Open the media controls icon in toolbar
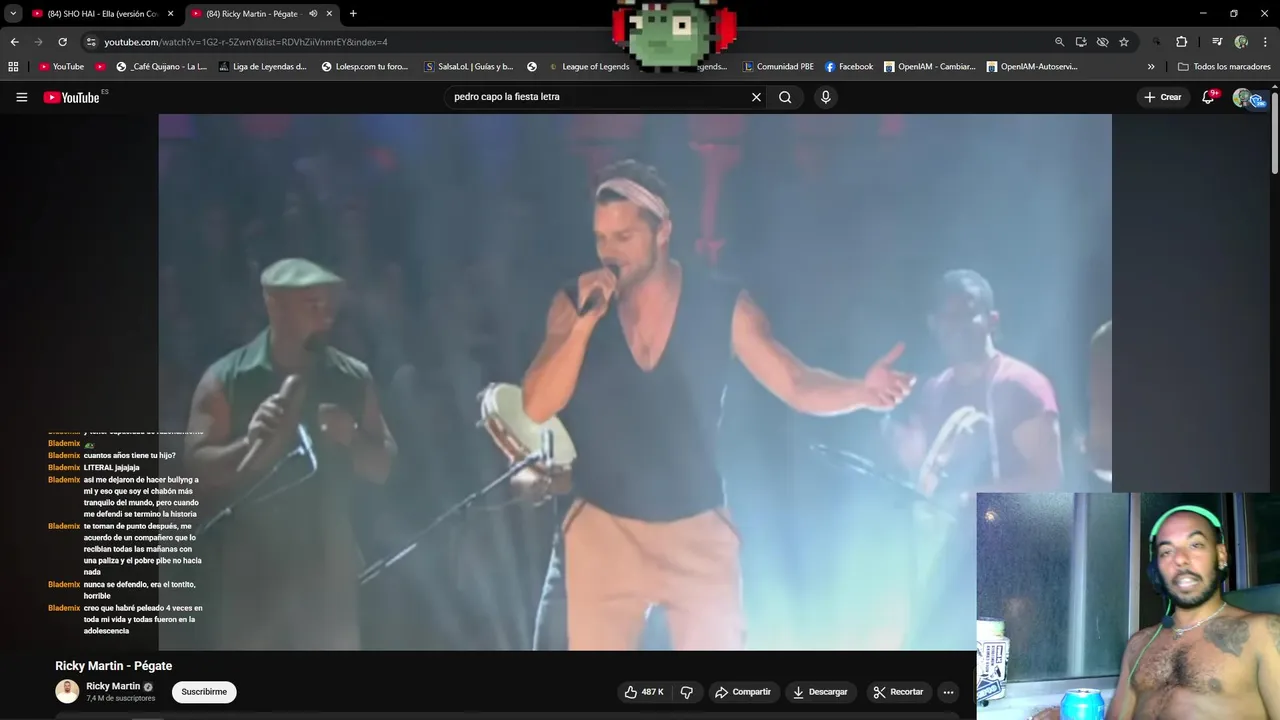 tap(1217, 42)
